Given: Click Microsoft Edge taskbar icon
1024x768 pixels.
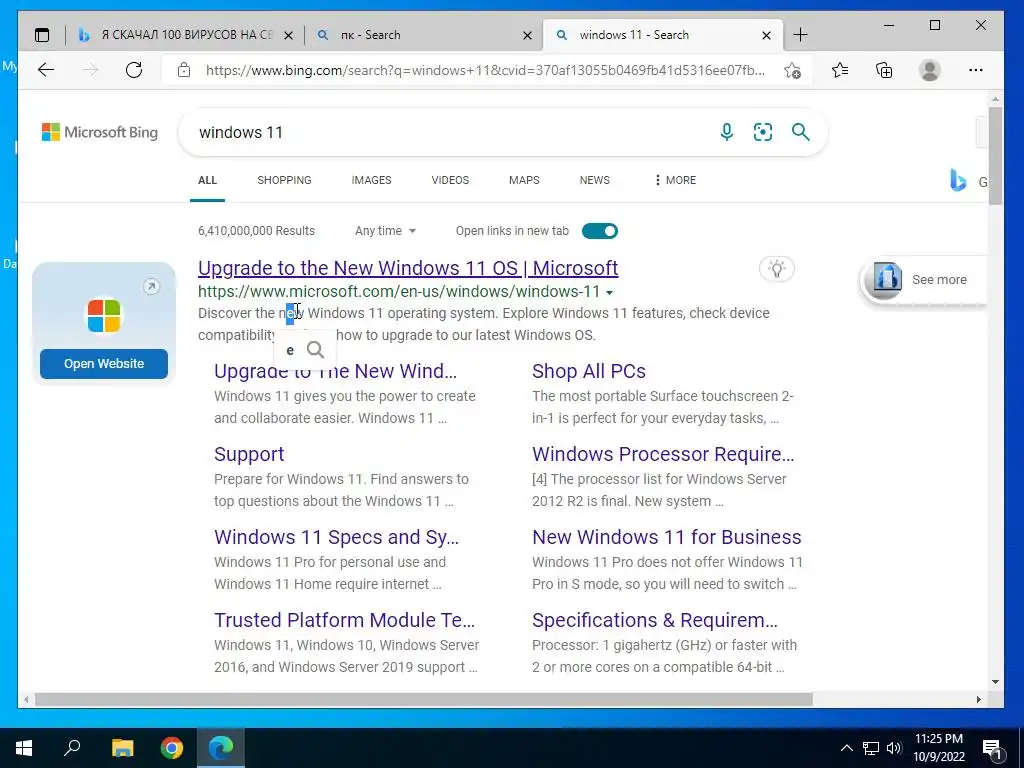Looking at the screenshot, I should (221, 748).
